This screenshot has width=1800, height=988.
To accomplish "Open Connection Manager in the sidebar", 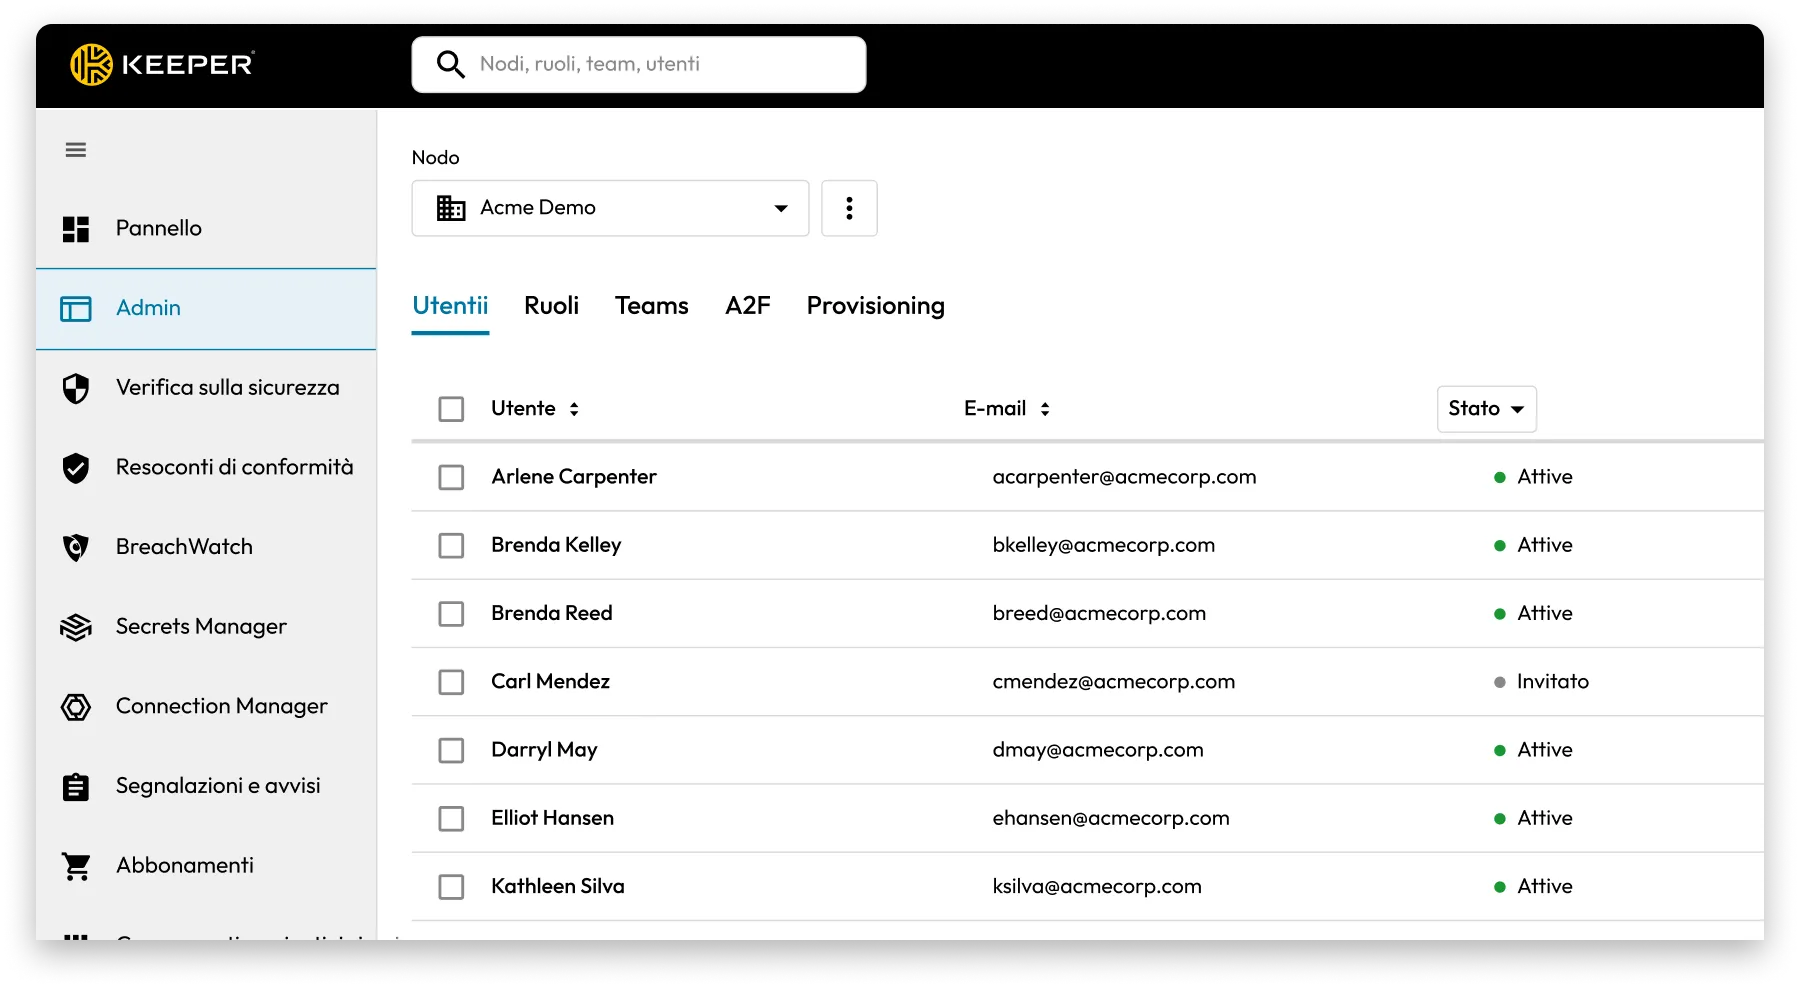I will [206, 707].
